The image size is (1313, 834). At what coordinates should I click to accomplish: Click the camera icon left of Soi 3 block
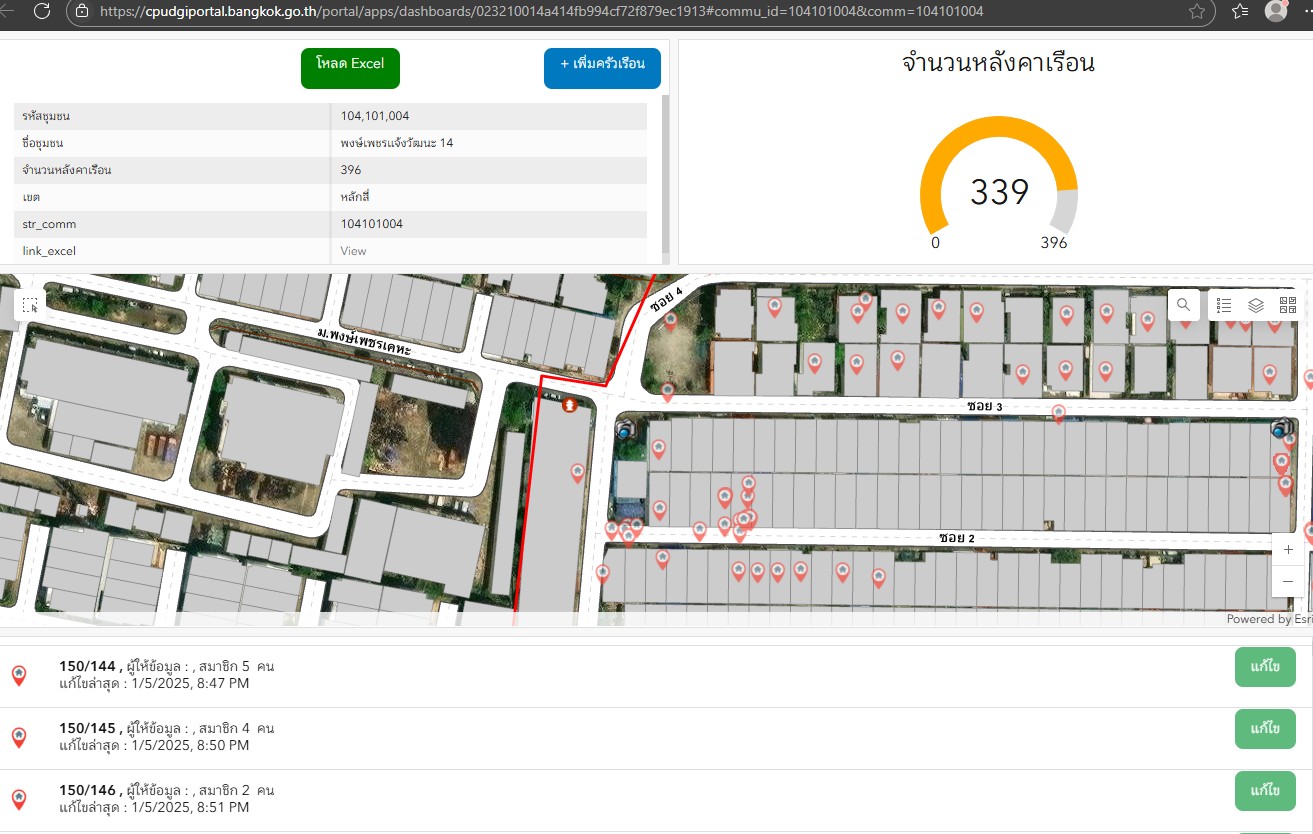click(626, 431)
